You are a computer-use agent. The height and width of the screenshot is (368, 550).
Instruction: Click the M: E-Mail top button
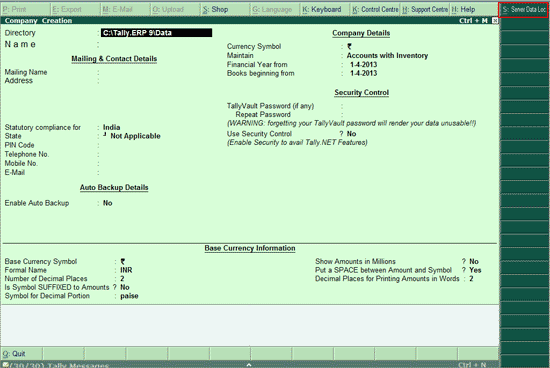(126, 9)
